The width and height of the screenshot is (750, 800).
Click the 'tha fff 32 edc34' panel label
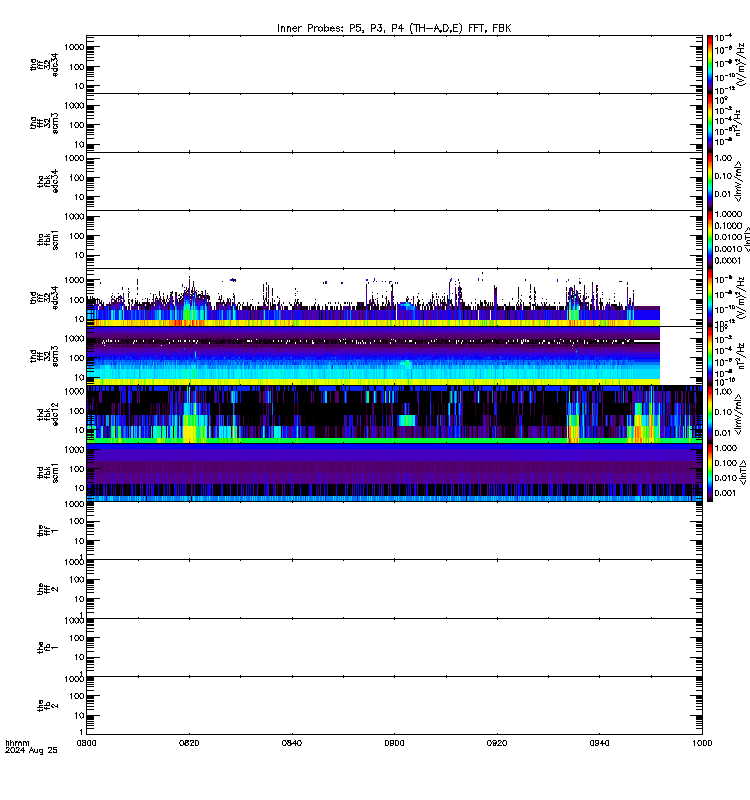44,65
